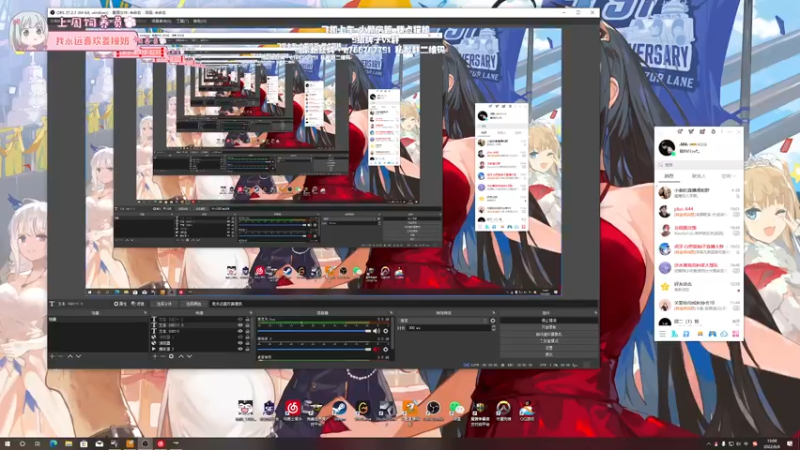Open the 工具(T) menu in OBS
Screen dimensions: 800x450
click(183, 21)
